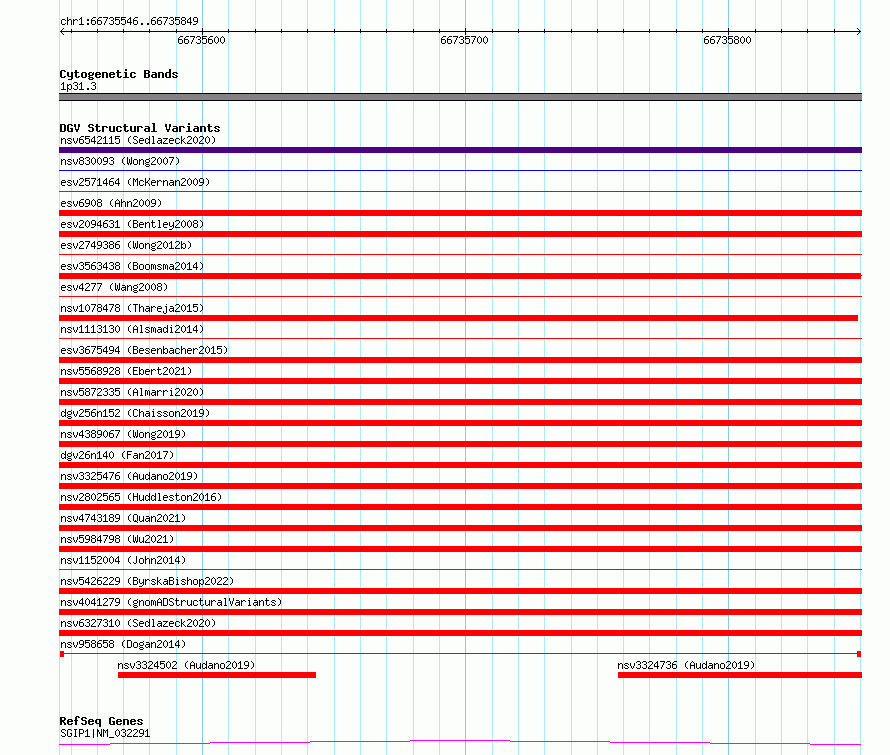Click nsv5872335 (Almarri2020) label

[x=132, y=392]
